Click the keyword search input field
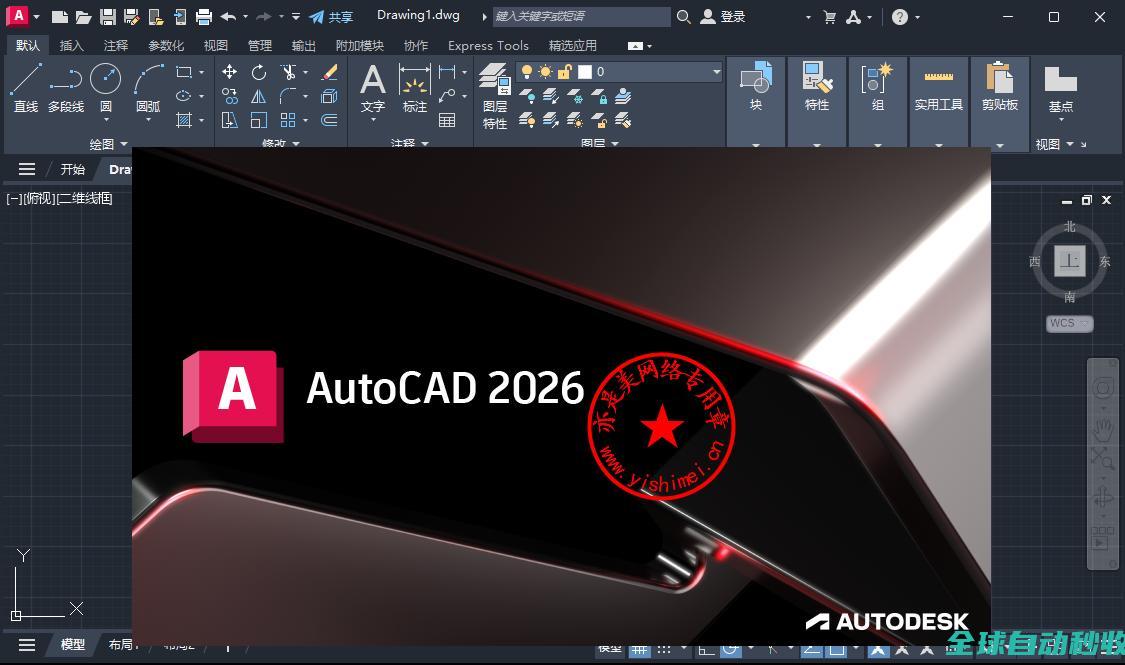Screen dimensions: 1125x665 pos(580,17)
